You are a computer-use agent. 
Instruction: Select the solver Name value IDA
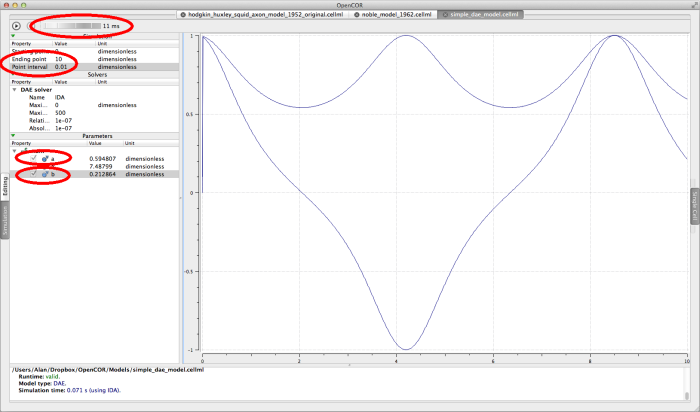61,97
